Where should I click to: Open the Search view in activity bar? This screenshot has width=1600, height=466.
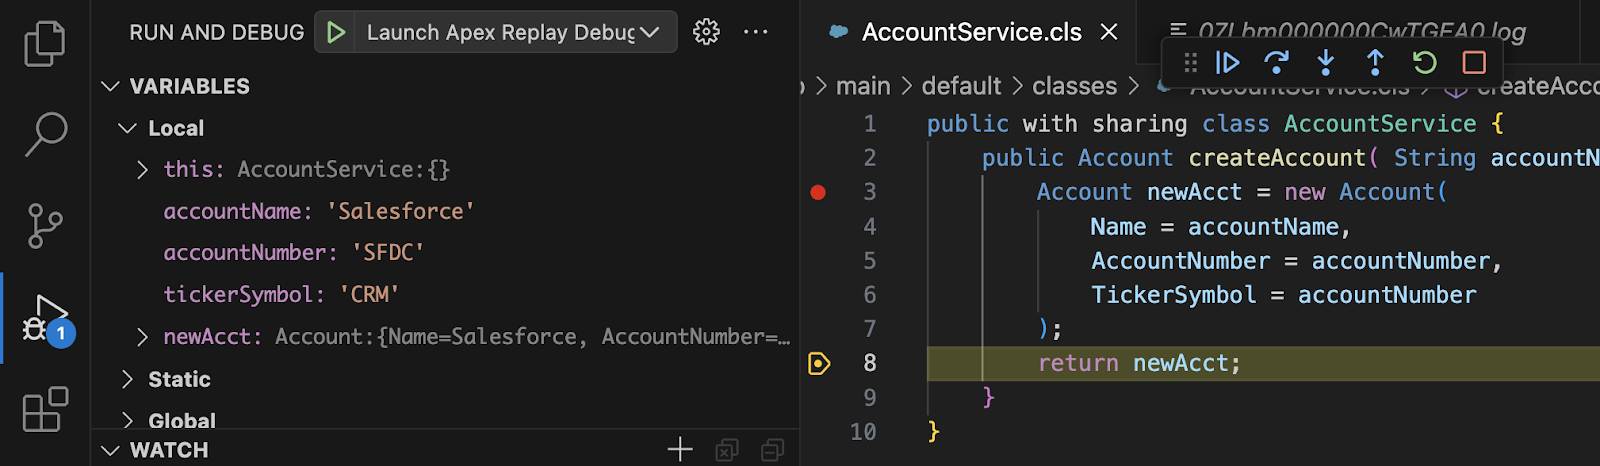tap(45, 134)
